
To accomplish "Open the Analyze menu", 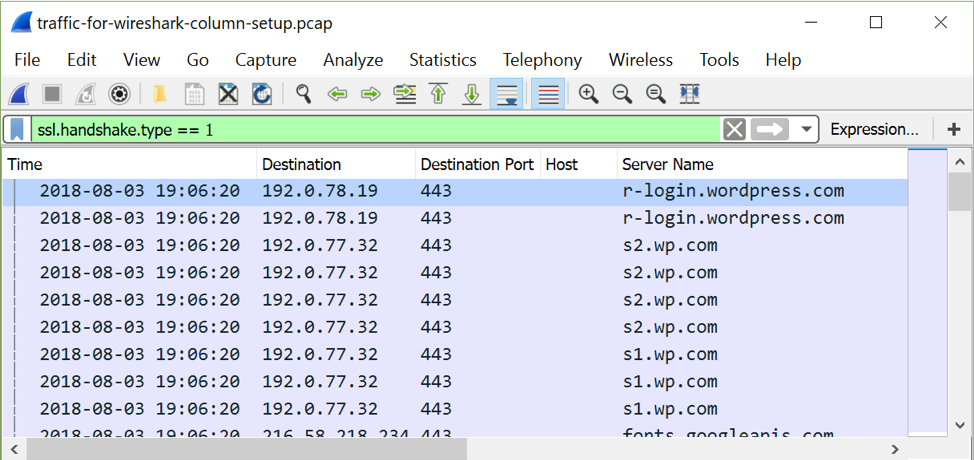I will [x=353, y=60].
